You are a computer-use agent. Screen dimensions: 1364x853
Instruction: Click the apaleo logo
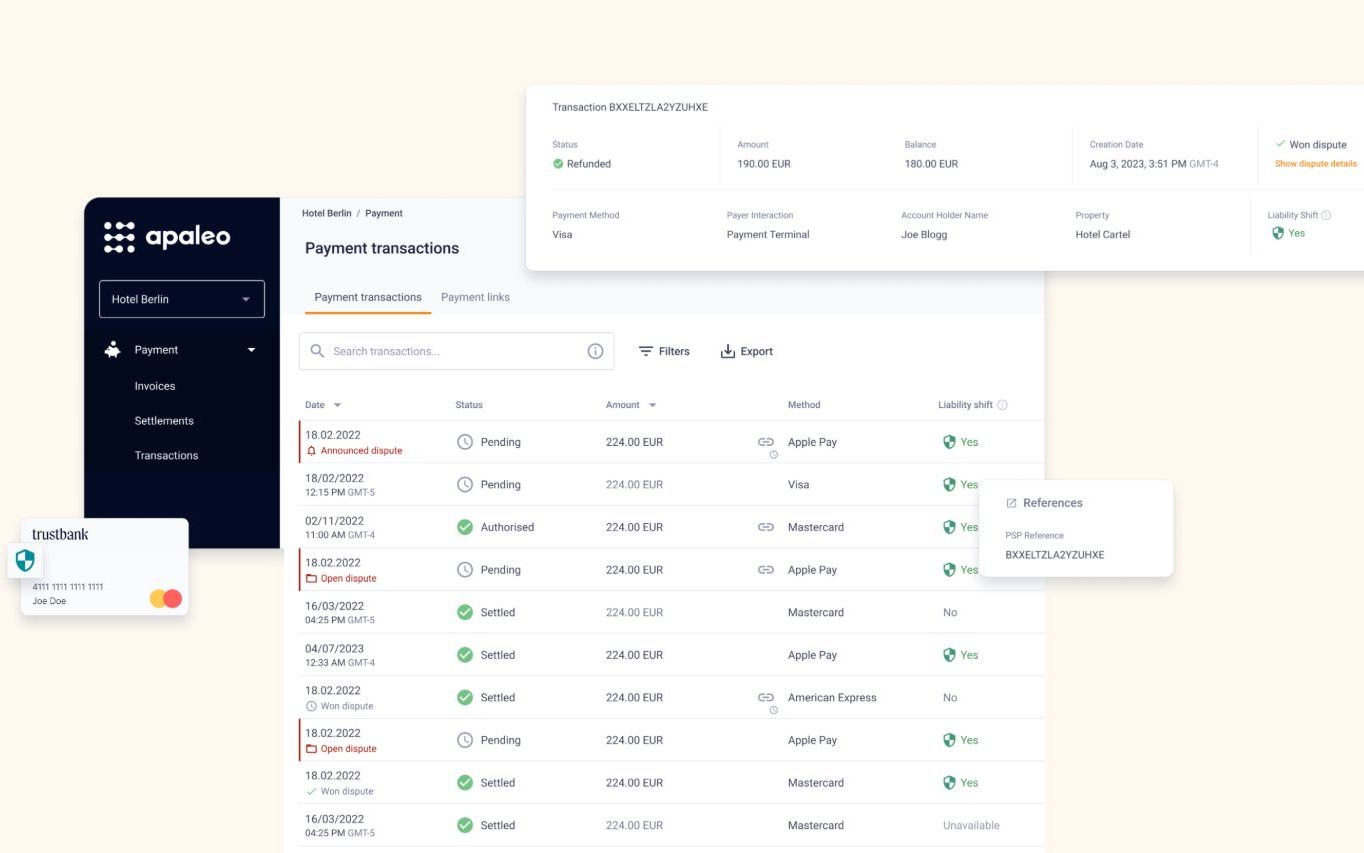(x=167, y=237)
